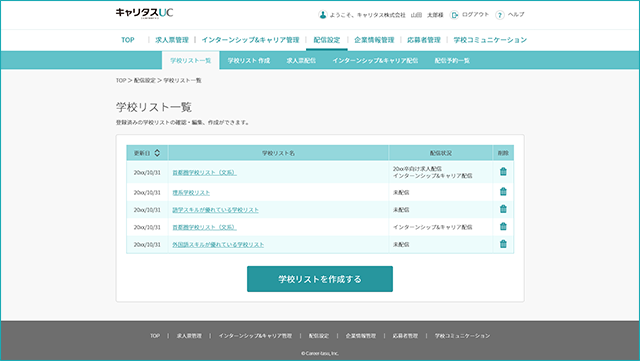Click footer 配信設定 link

pyautogui.click(x=318, y=336)
